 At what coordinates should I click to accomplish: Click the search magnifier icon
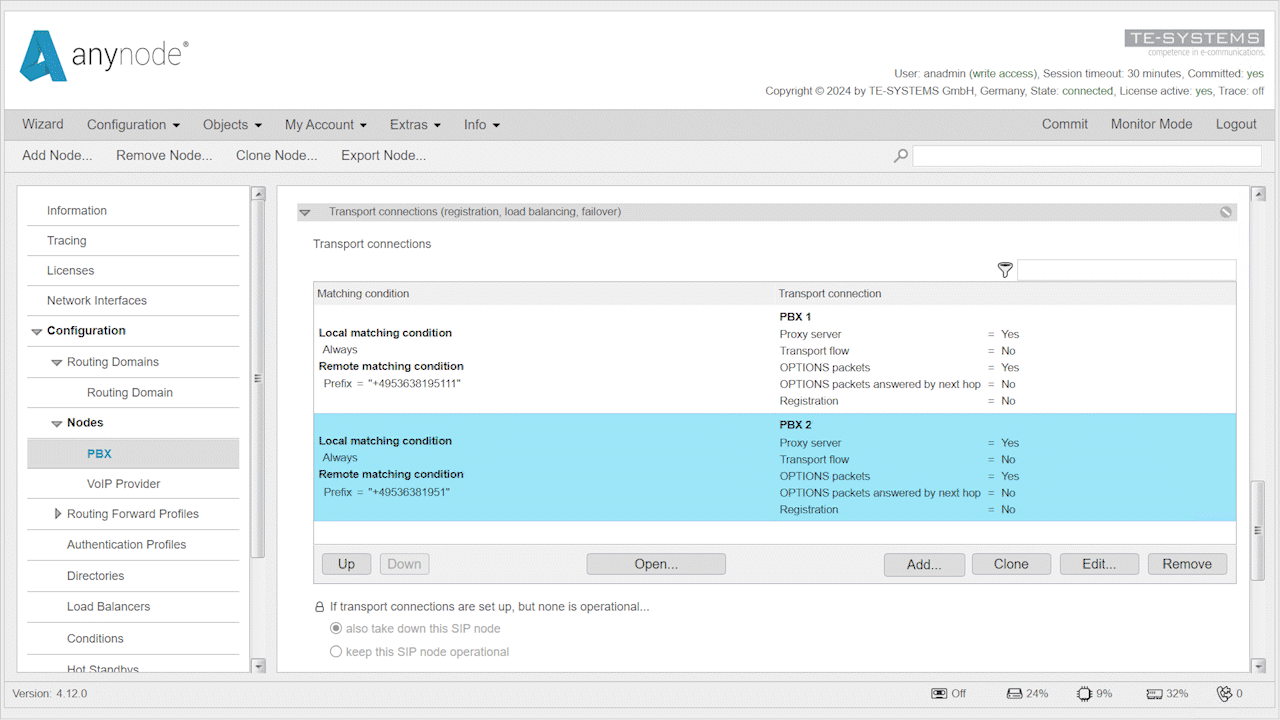[x=901, y=156]
